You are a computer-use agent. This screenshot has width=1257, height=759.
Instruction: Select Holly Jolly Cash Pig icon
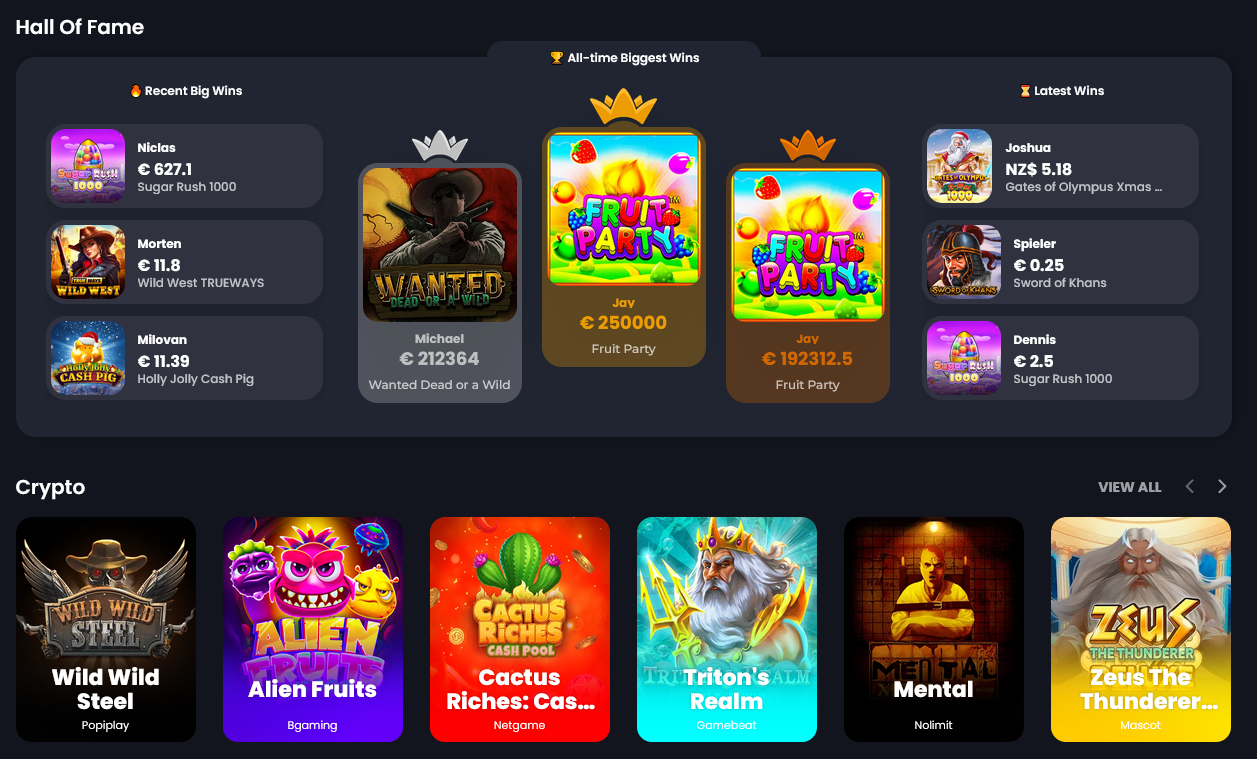88,358
